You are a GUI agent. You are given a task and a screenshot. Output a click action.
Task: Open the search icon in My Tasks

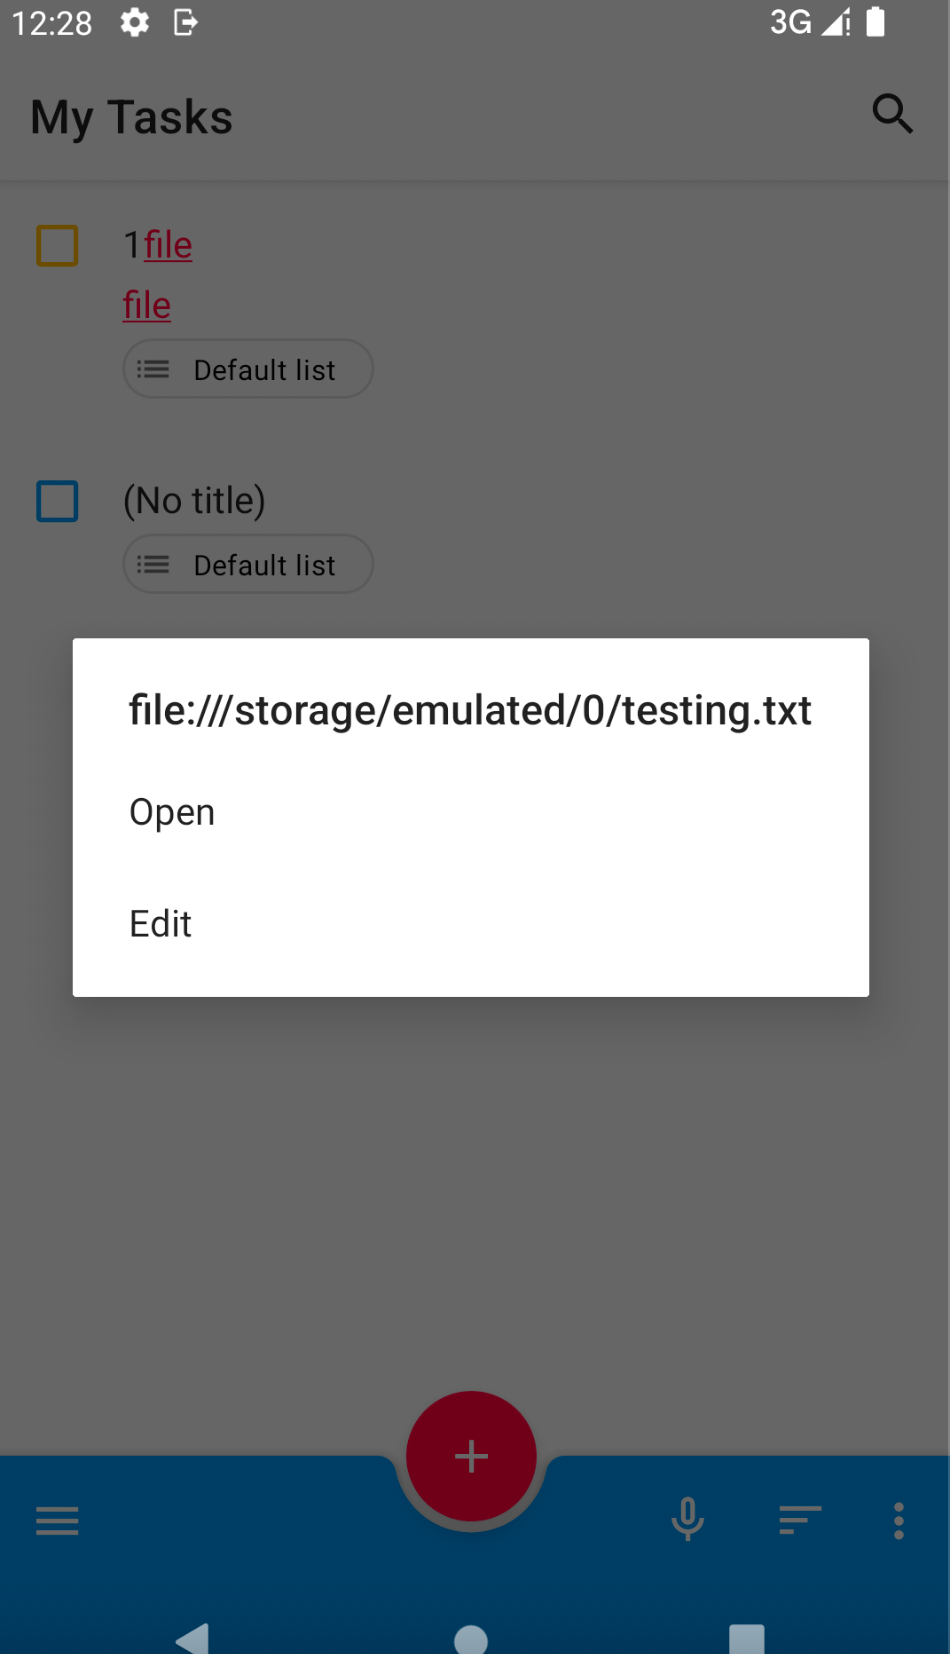pos(892,114)
